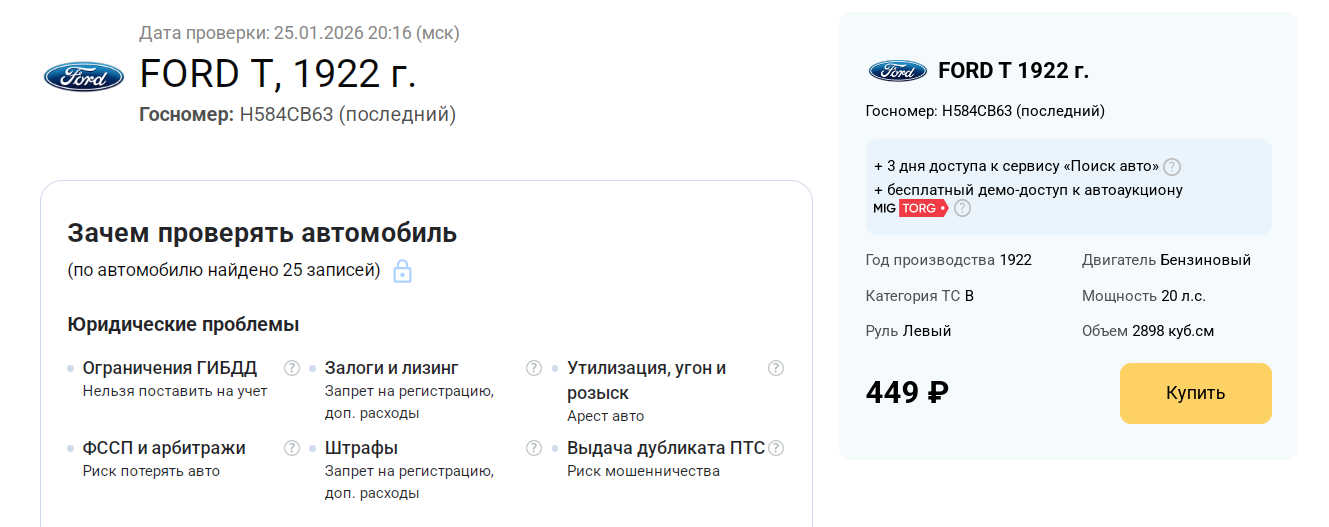Click the Выдача дубликата ПТС item
Image resolution: width=1329 pixels, height=527 pixels.
coord(665,448)
